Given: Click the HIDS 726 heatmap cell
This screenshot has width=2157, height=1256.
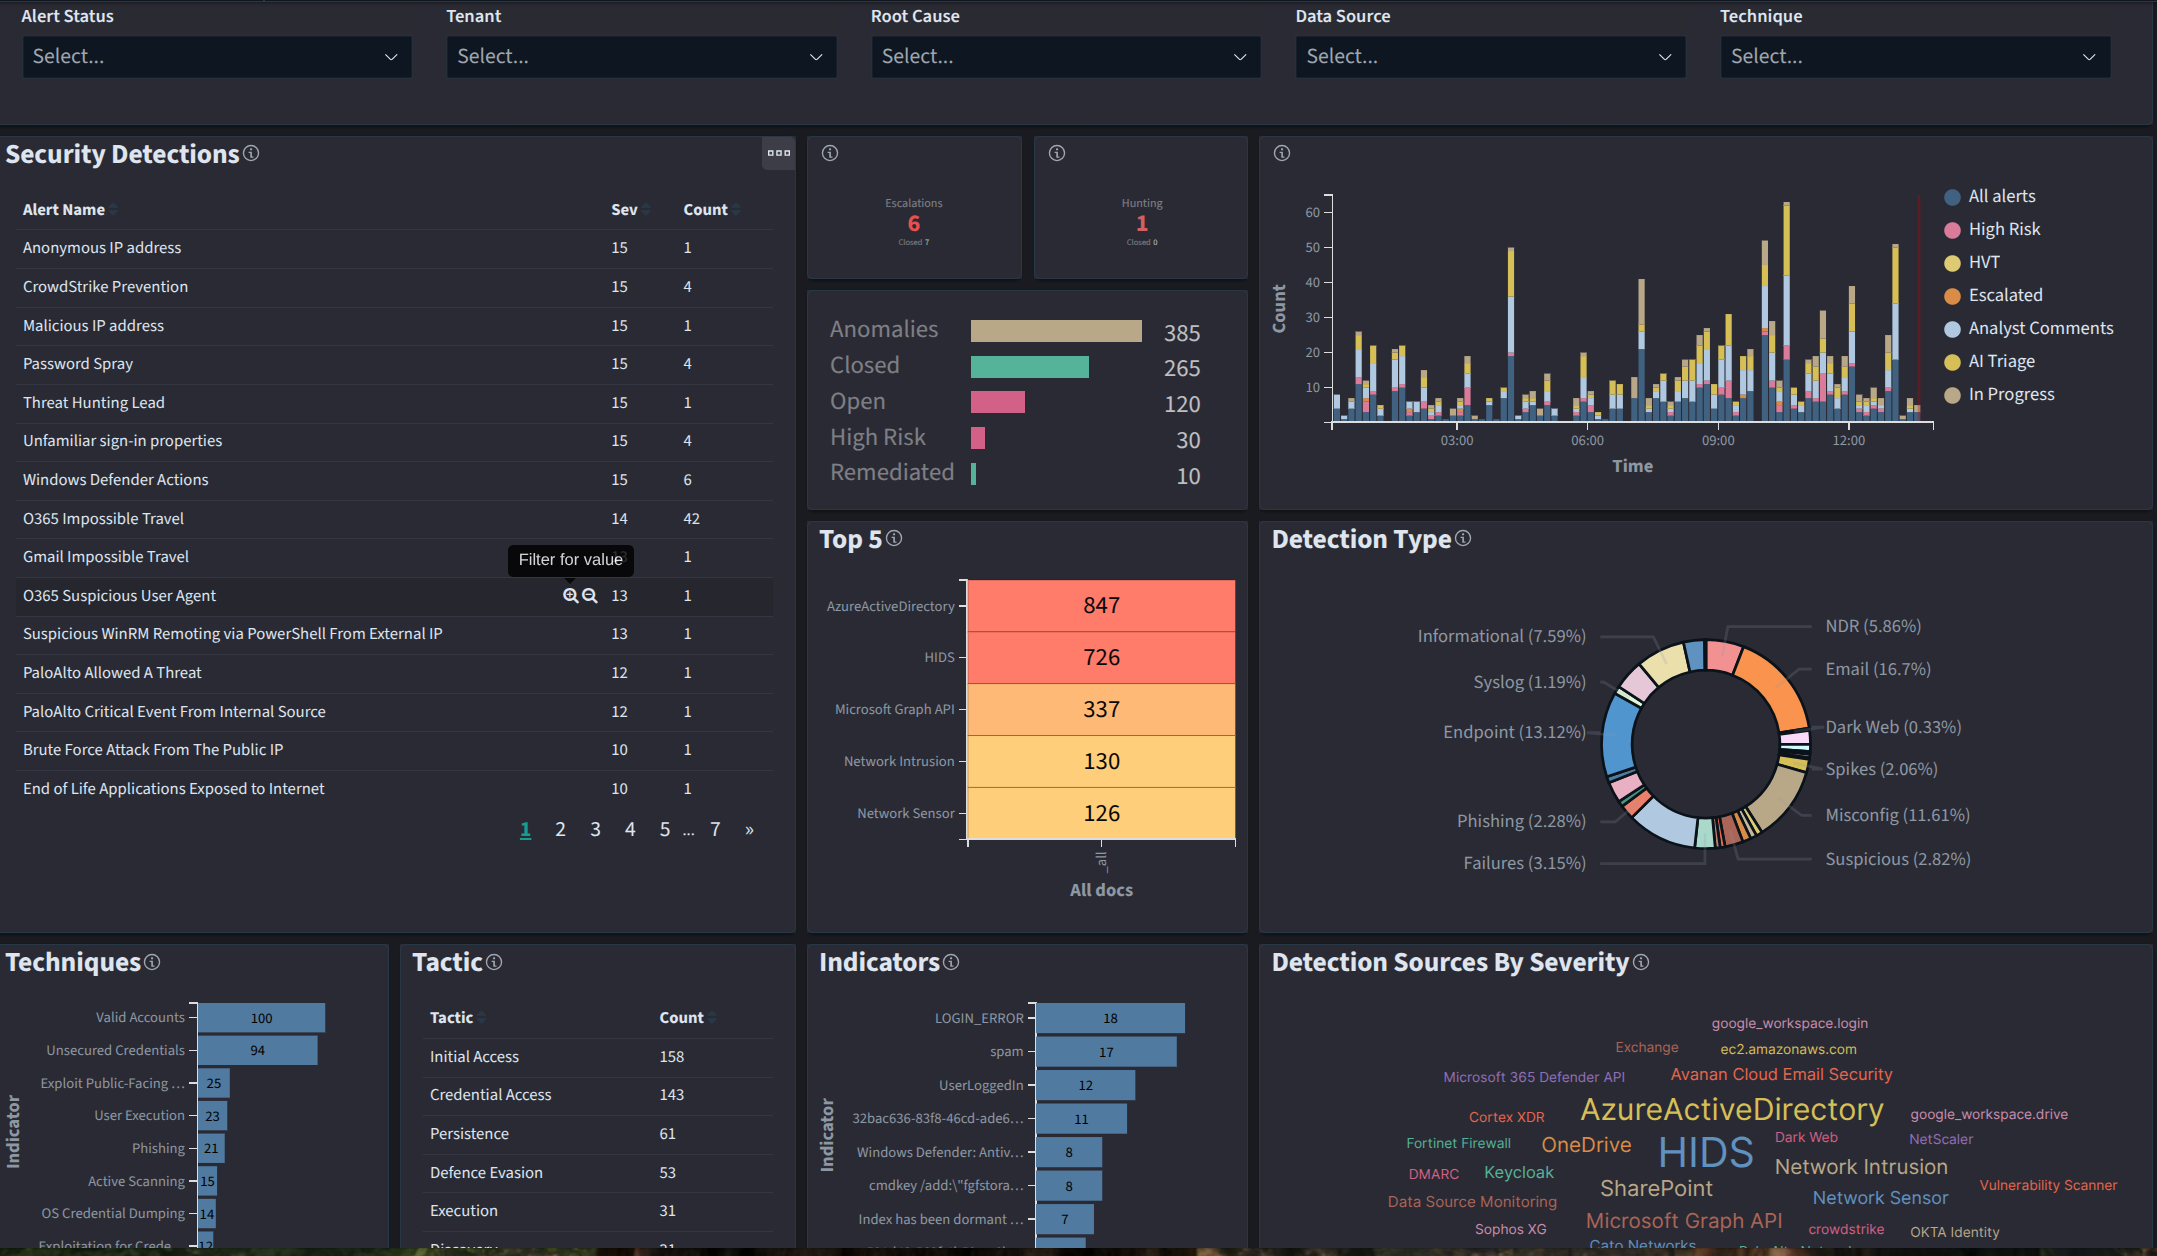Looking at the screenshot, I should click(x=1101, y=657).
